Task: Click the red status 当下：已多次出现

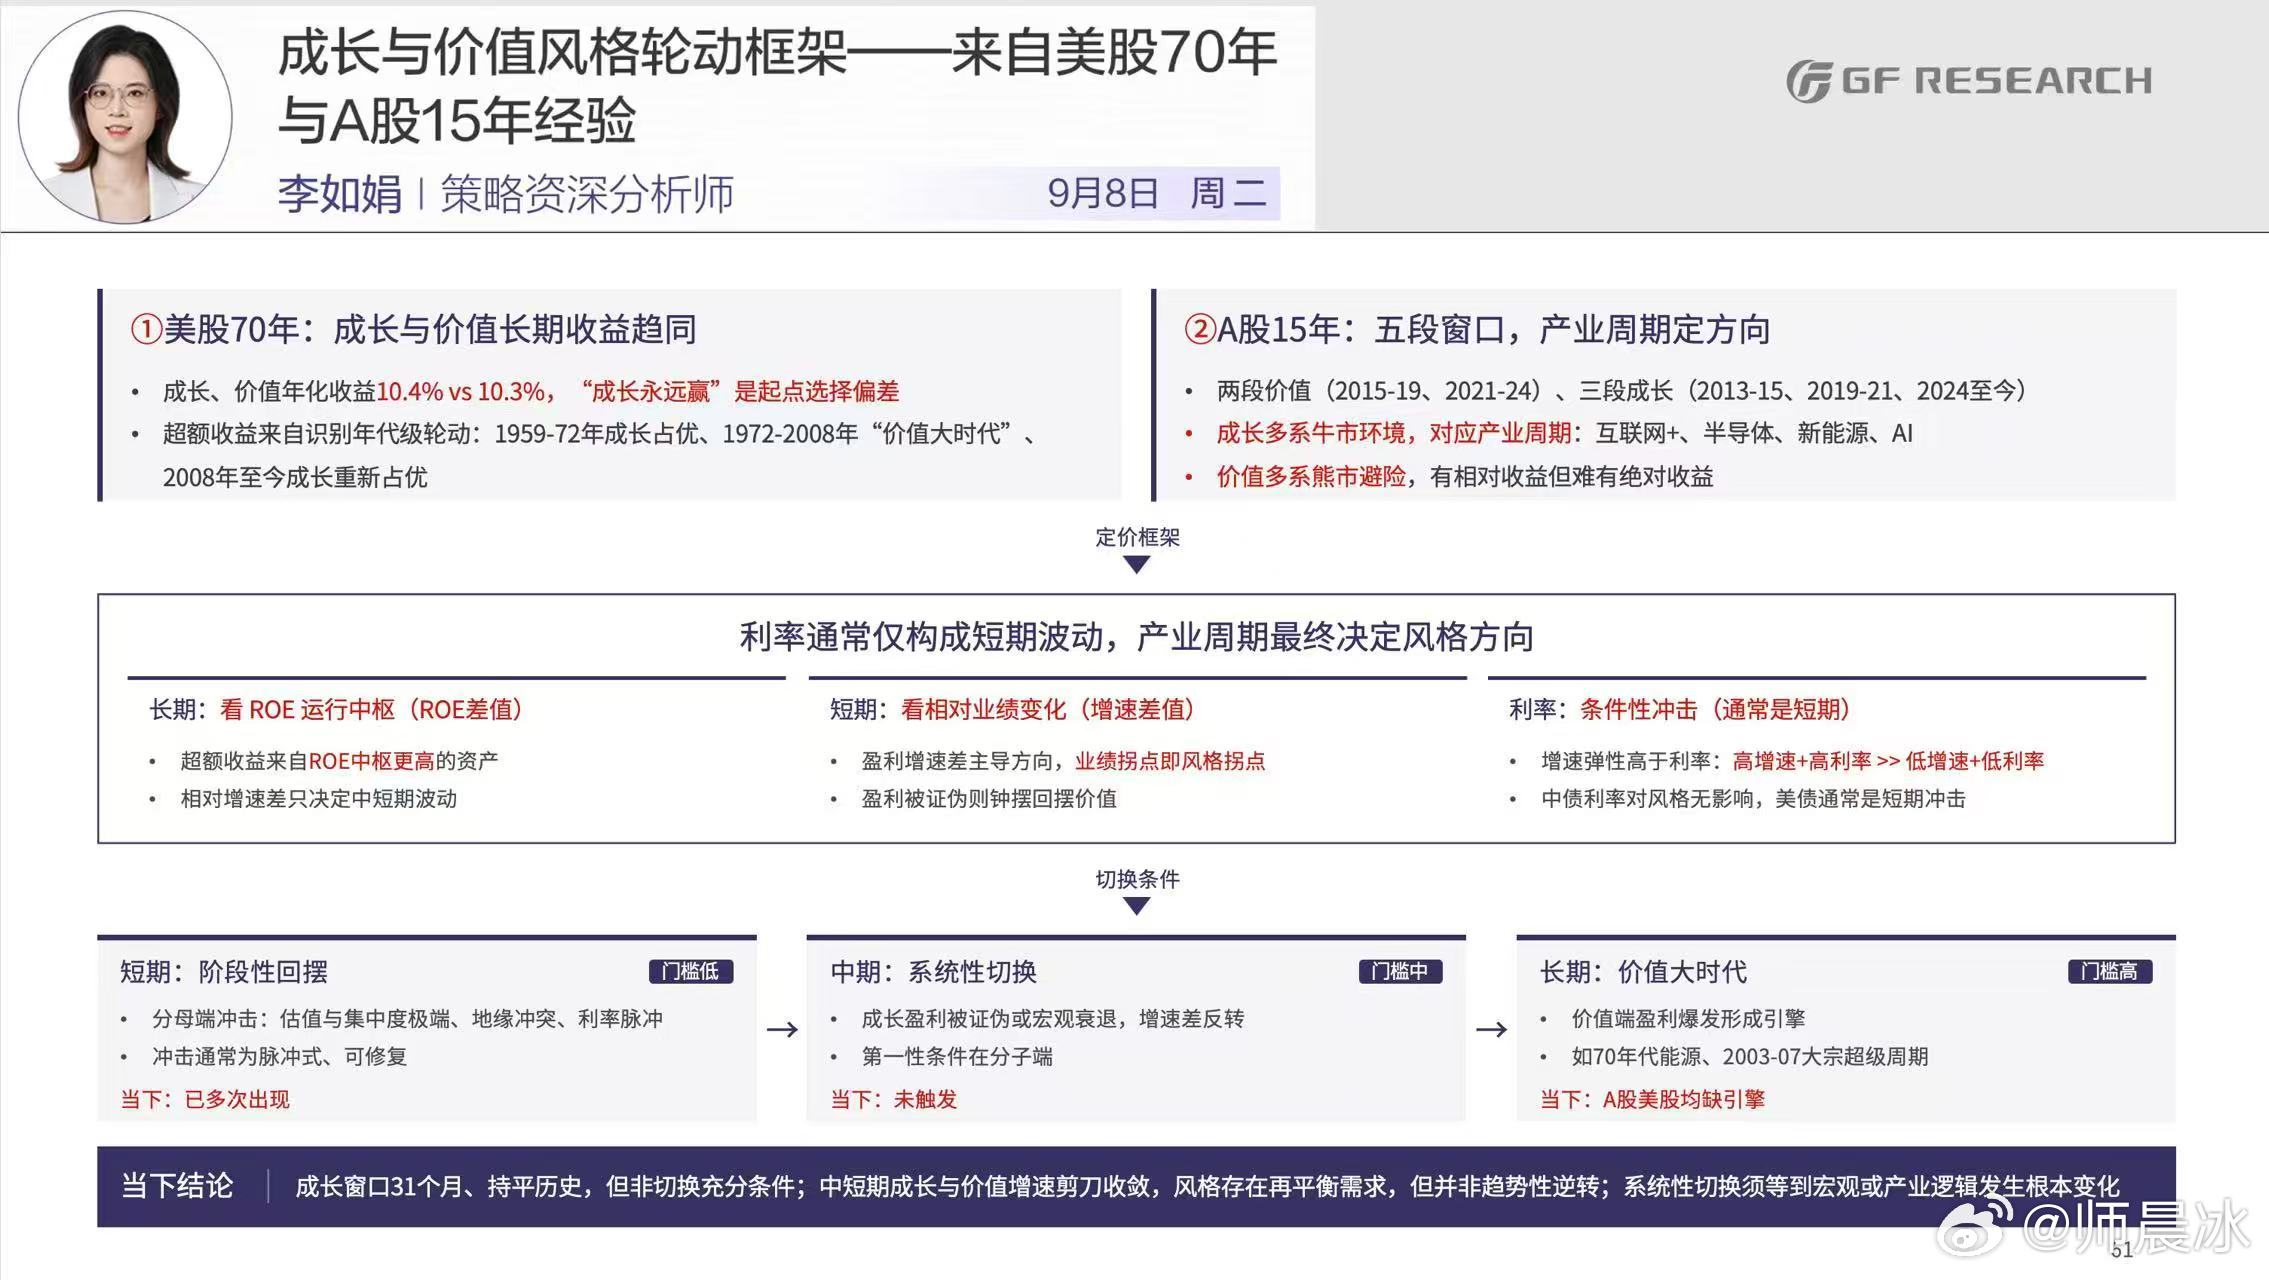Action: (205, 1100)
